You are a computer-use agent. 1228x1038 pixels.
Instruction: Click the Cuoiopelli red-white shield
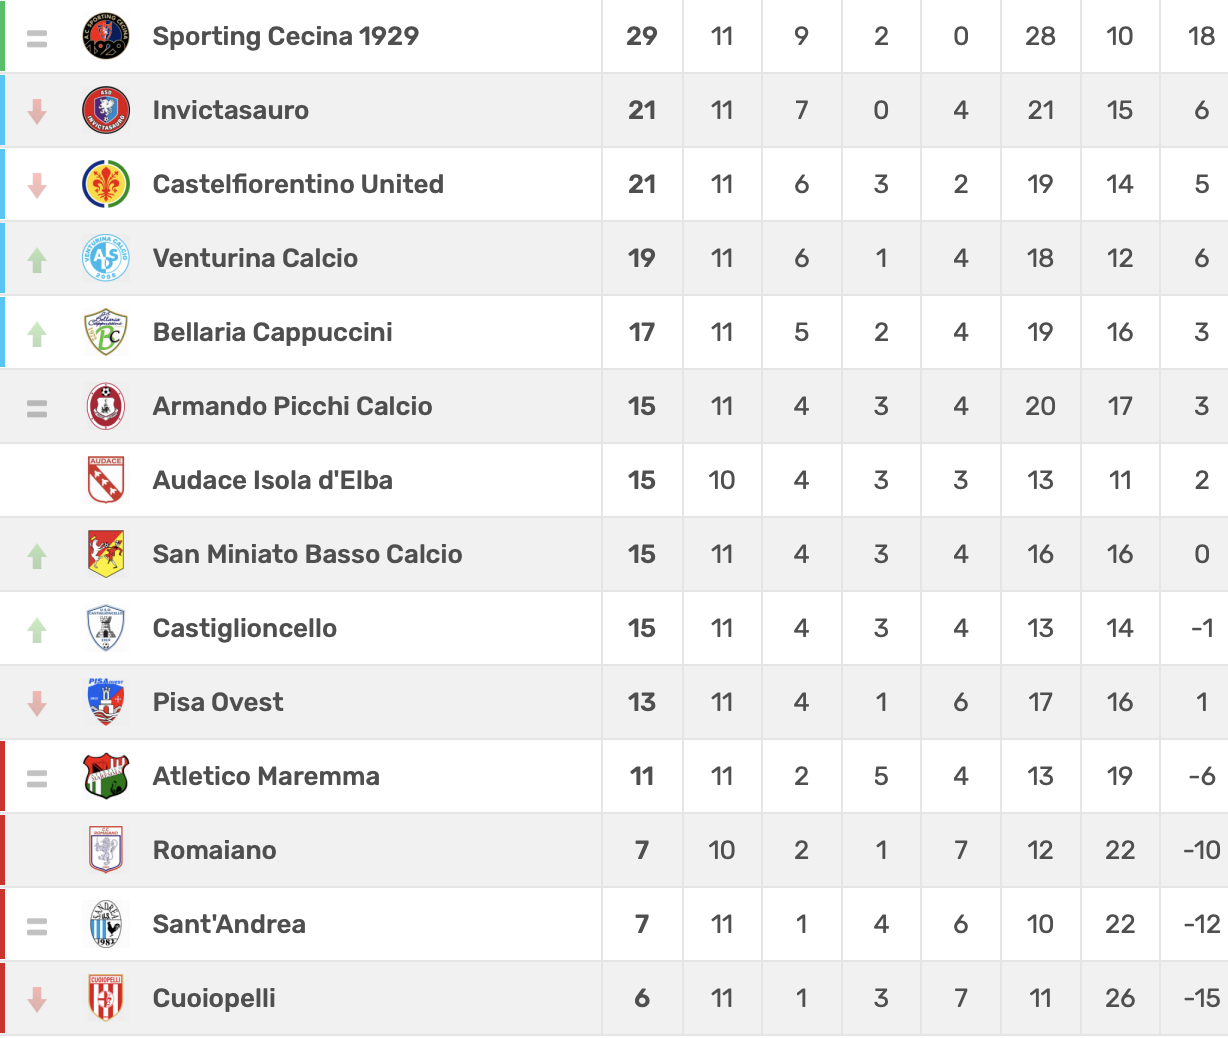(106, 998)
